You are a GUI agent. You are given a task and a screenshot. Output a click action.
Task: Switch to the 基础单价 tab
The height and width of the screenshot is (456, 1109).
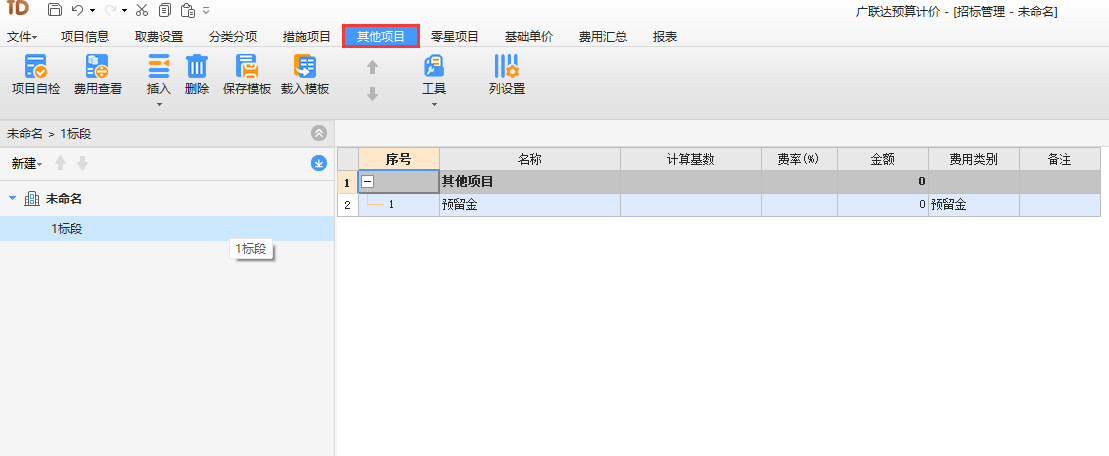529,37
